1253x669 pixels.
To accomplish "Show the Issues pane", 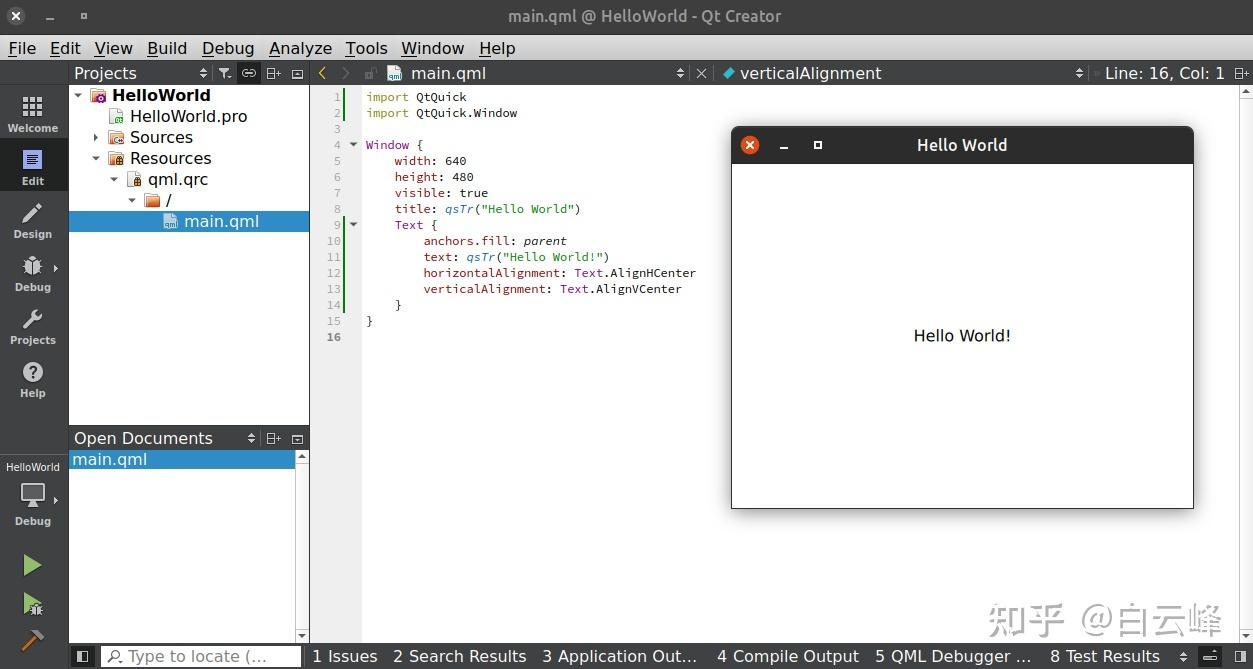I will [x=344, y=656].
